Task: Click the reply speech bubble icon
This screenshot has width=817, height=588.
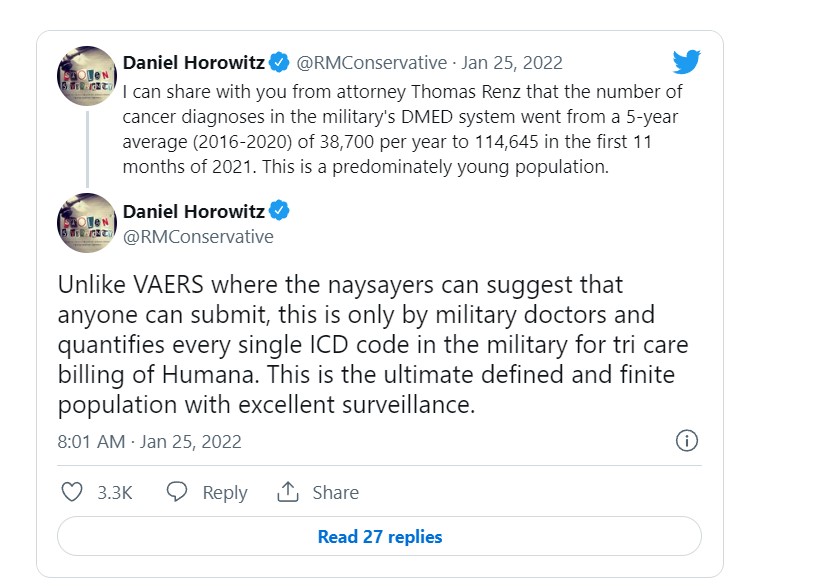Action: tap(177, 492)
